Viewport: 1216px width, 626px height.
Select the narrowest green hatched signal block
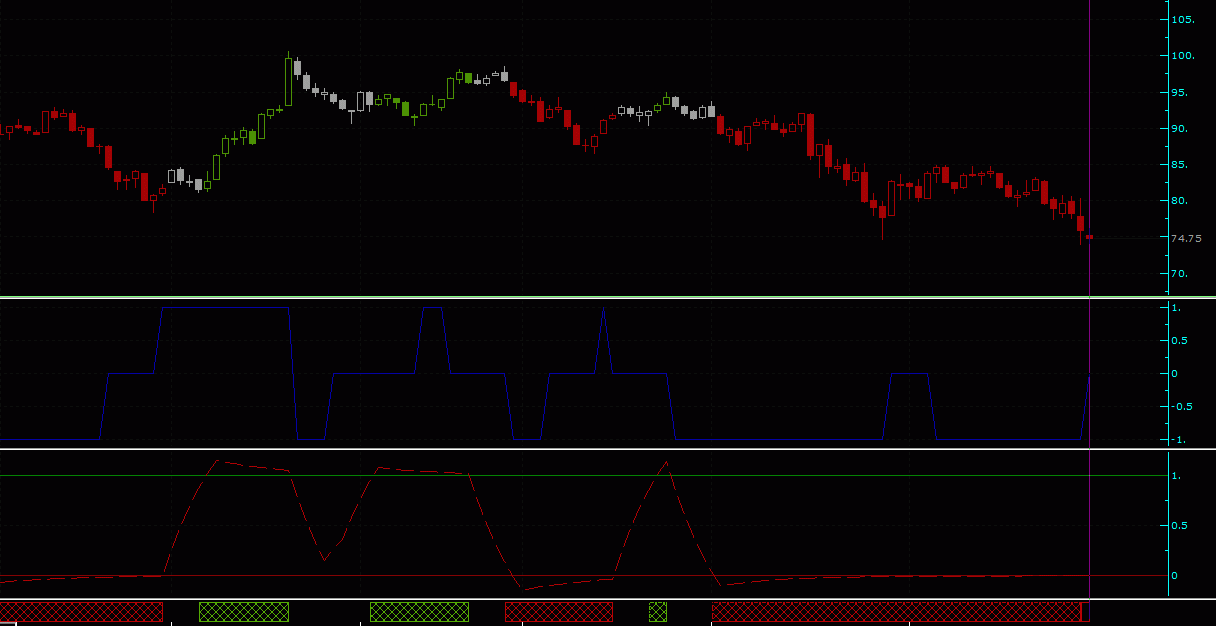pyautogui.click(x=658, y=612)
